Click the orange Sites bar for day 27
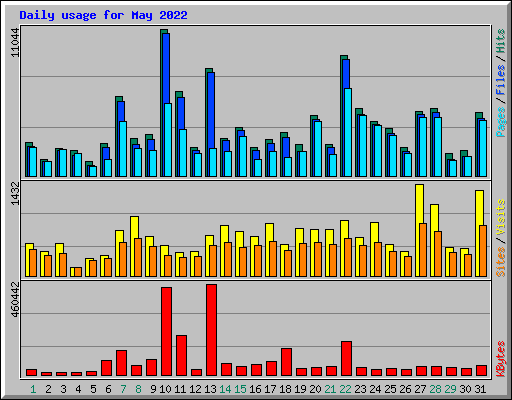Image resolution: width=512 pixels, height=400 pixels. pyautogui.click(x=423, y=250)
